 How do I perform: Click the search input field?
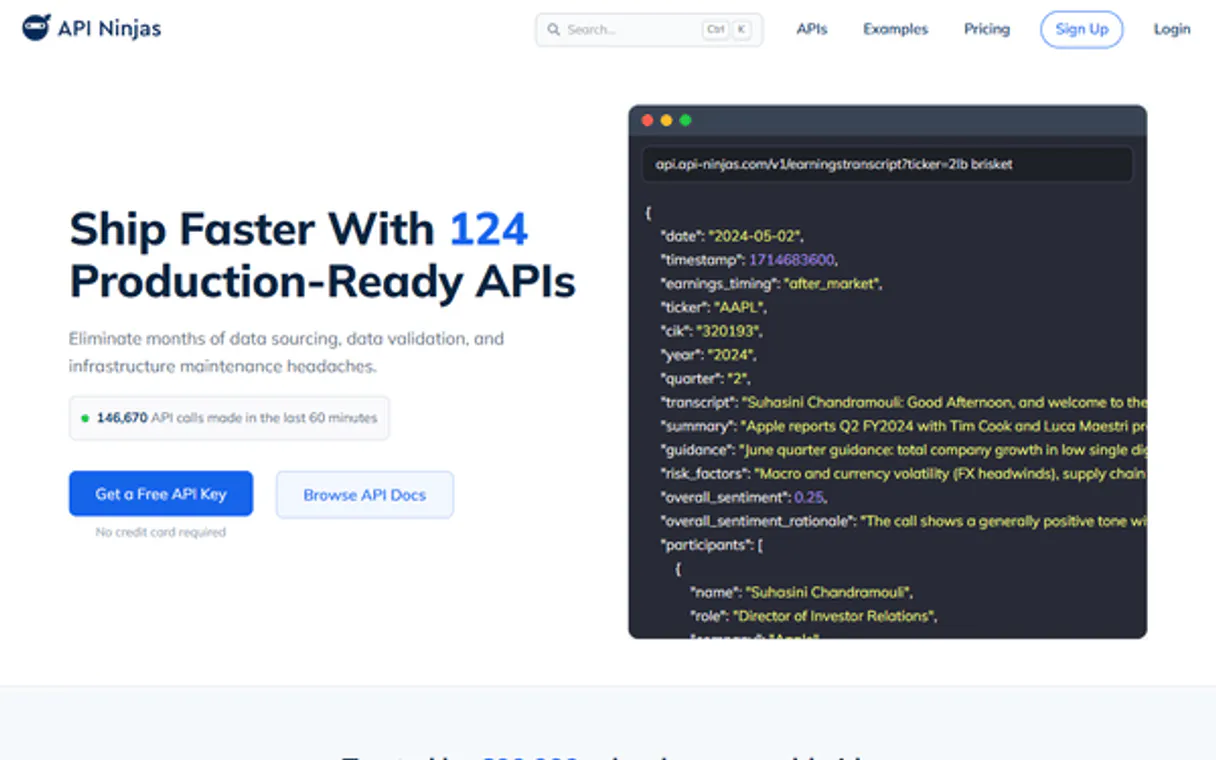(630, 29)
